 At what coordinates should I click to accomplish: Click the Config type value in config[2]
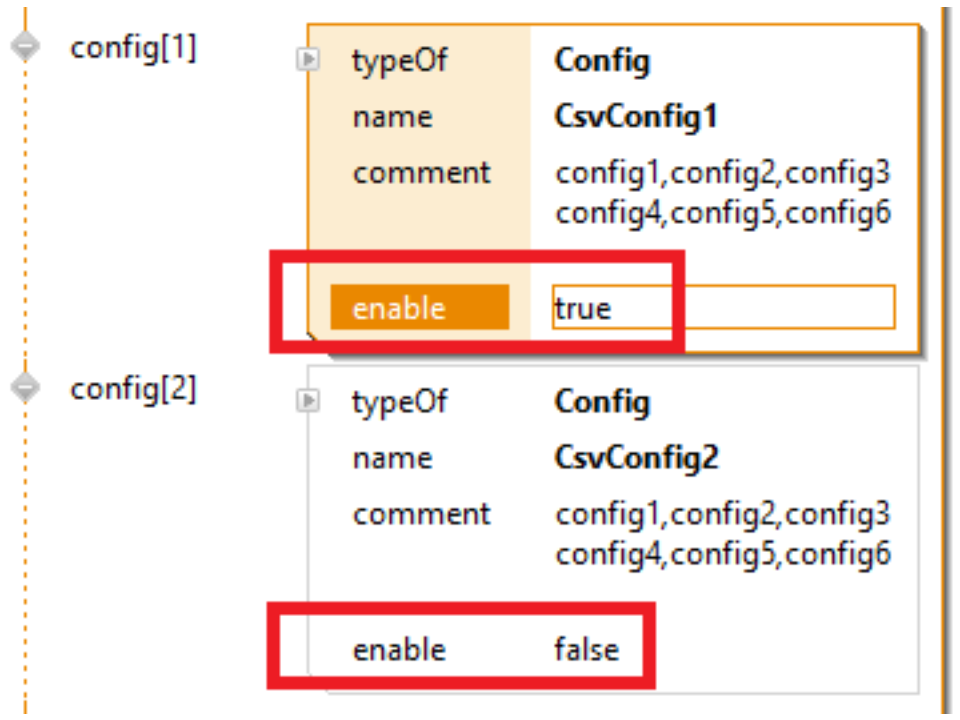click(602, 402)
